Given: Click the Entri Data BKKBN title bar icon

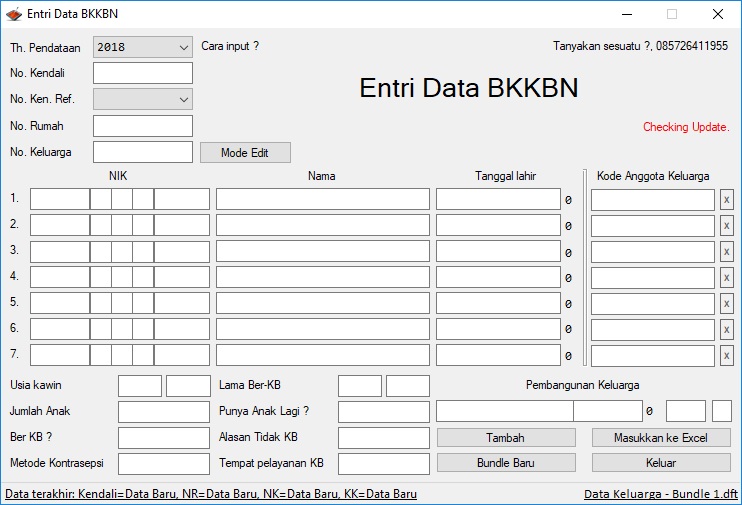Looking at the screenshot, I should 14,14.
